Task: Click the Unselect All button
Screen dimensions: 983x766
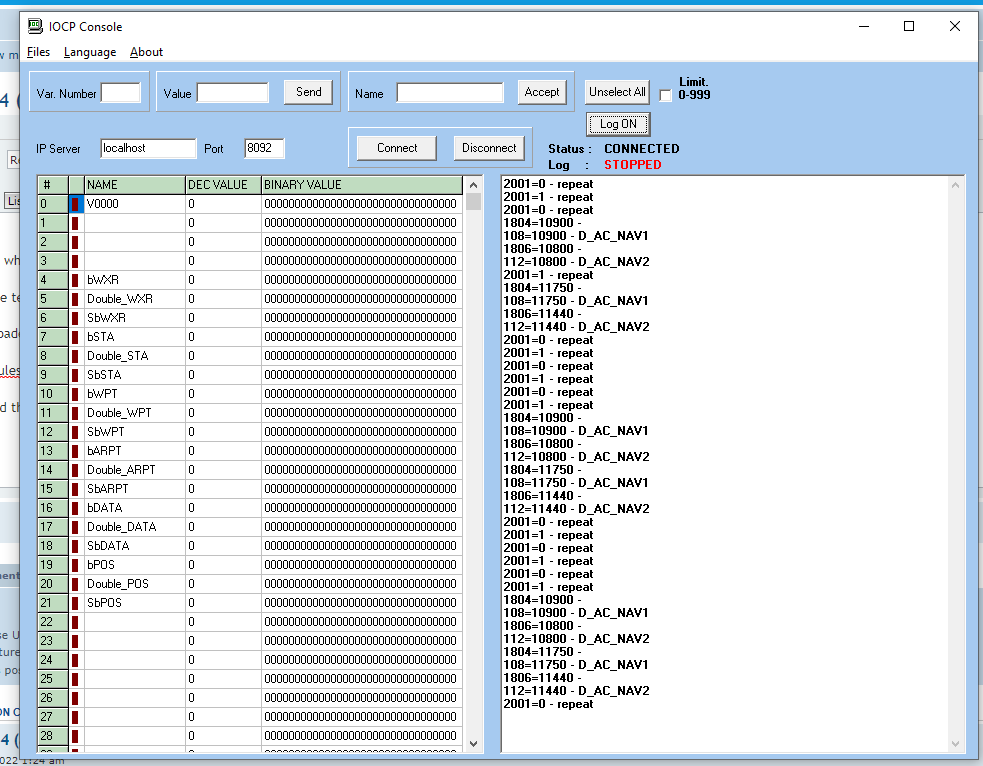Action: coord(617,92)
